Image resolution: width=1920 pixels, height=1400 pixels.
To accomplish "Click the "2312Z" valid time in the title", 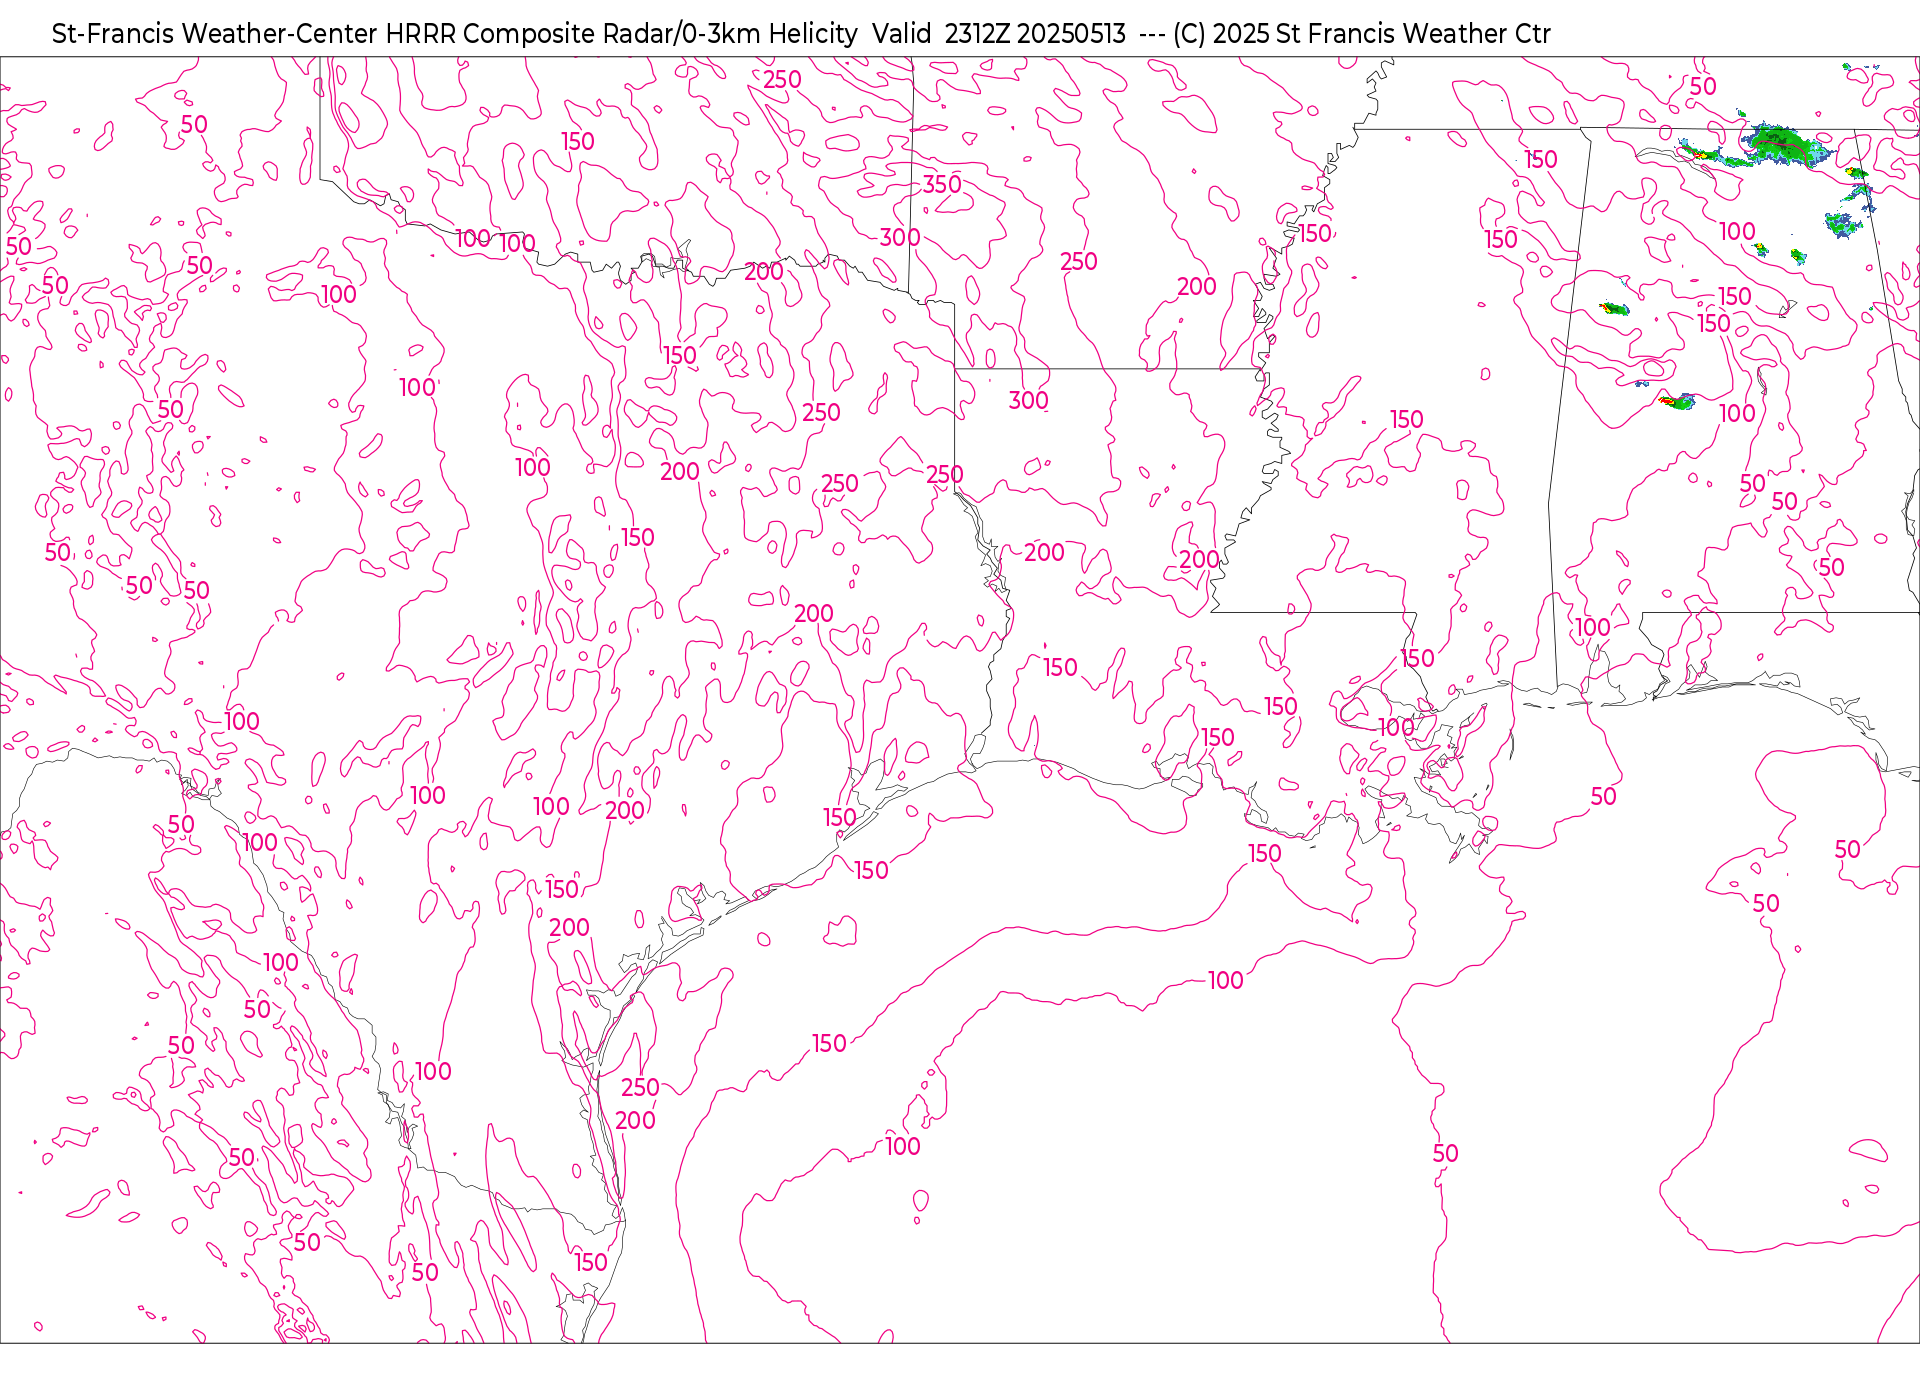I will pyautogui.click(x=977, y=34).
